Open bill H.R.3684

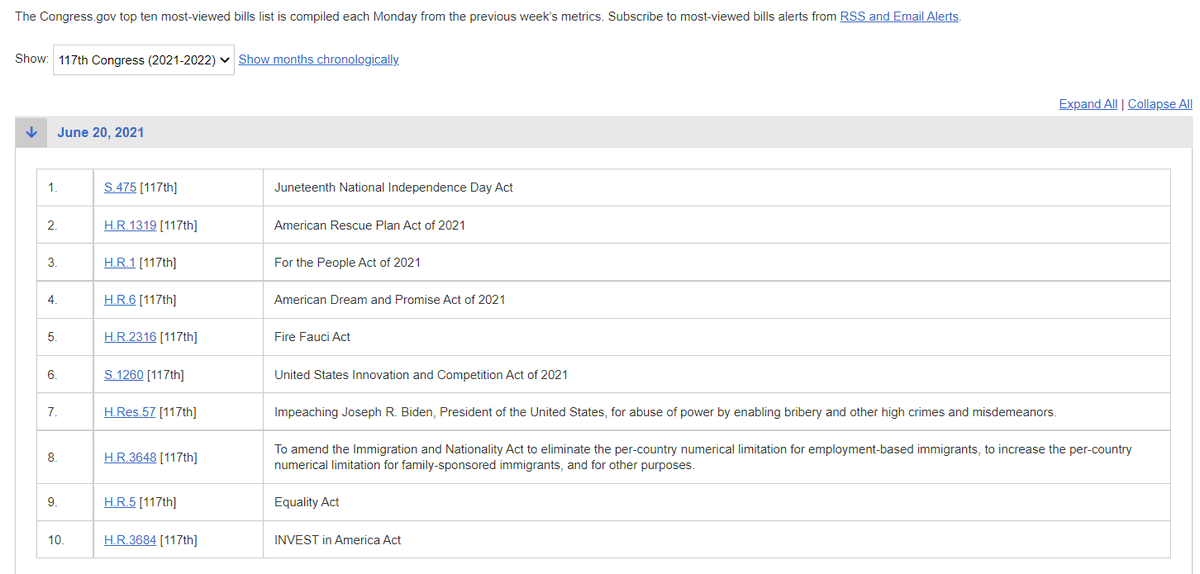tap(130, 540)
